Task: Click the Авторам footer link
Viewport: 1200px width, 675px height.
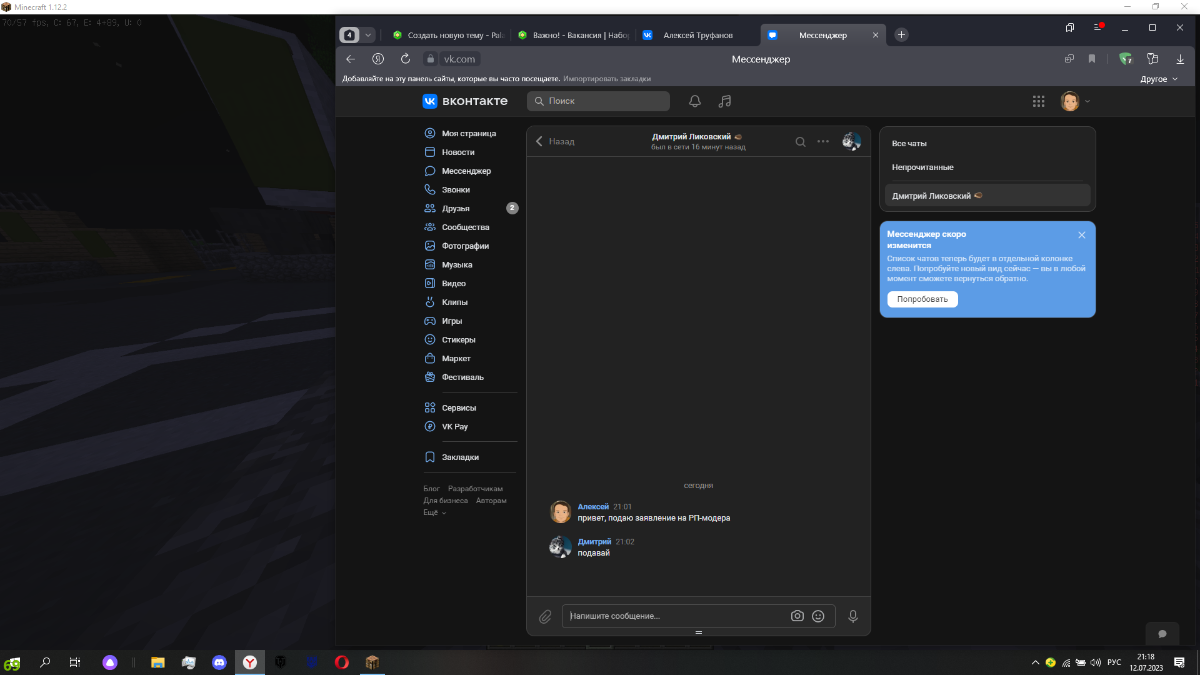Action: (x=491, y=500)
